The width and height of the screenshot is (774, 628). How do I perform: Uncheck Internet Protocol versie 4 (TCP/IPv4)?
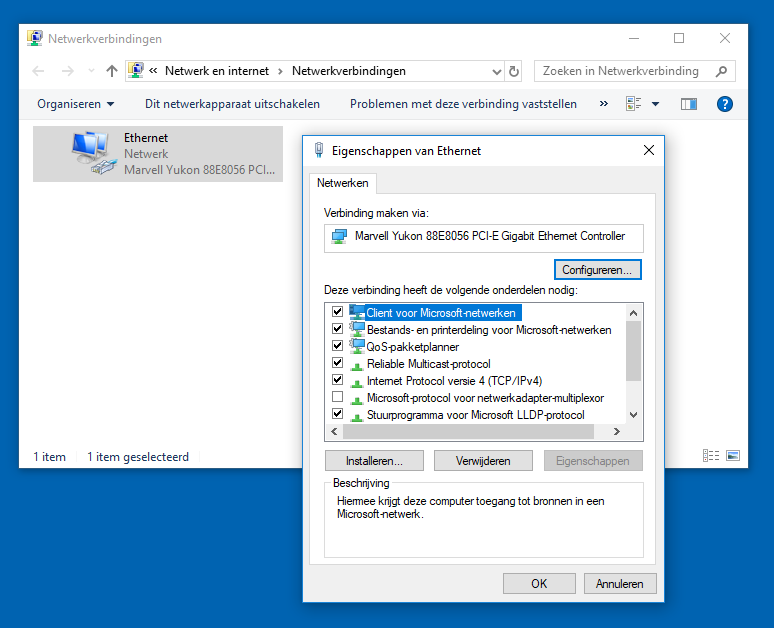(338, 380)
